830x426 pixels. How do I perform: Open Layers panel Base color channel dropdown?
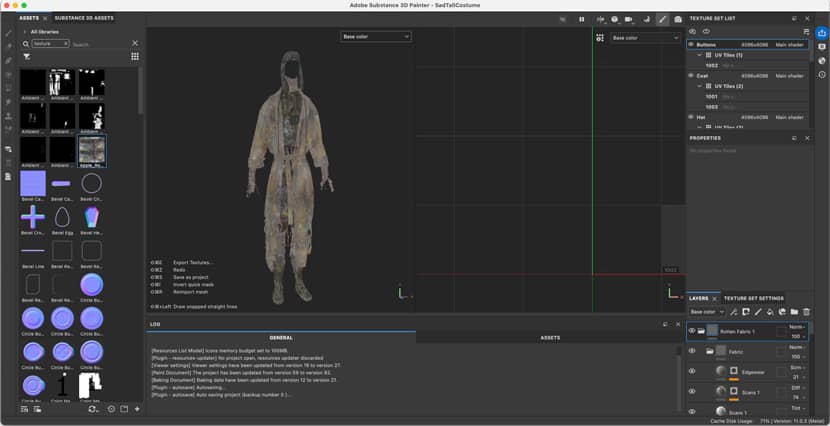(707, 312)
